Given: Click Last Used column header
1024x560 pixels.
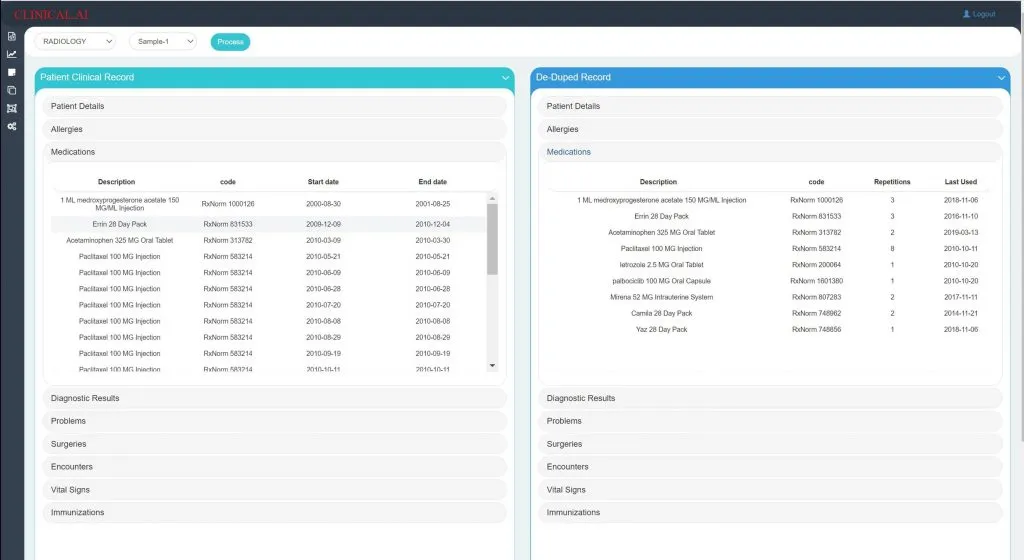Looking at the screenshot, I should pos(961,182).
